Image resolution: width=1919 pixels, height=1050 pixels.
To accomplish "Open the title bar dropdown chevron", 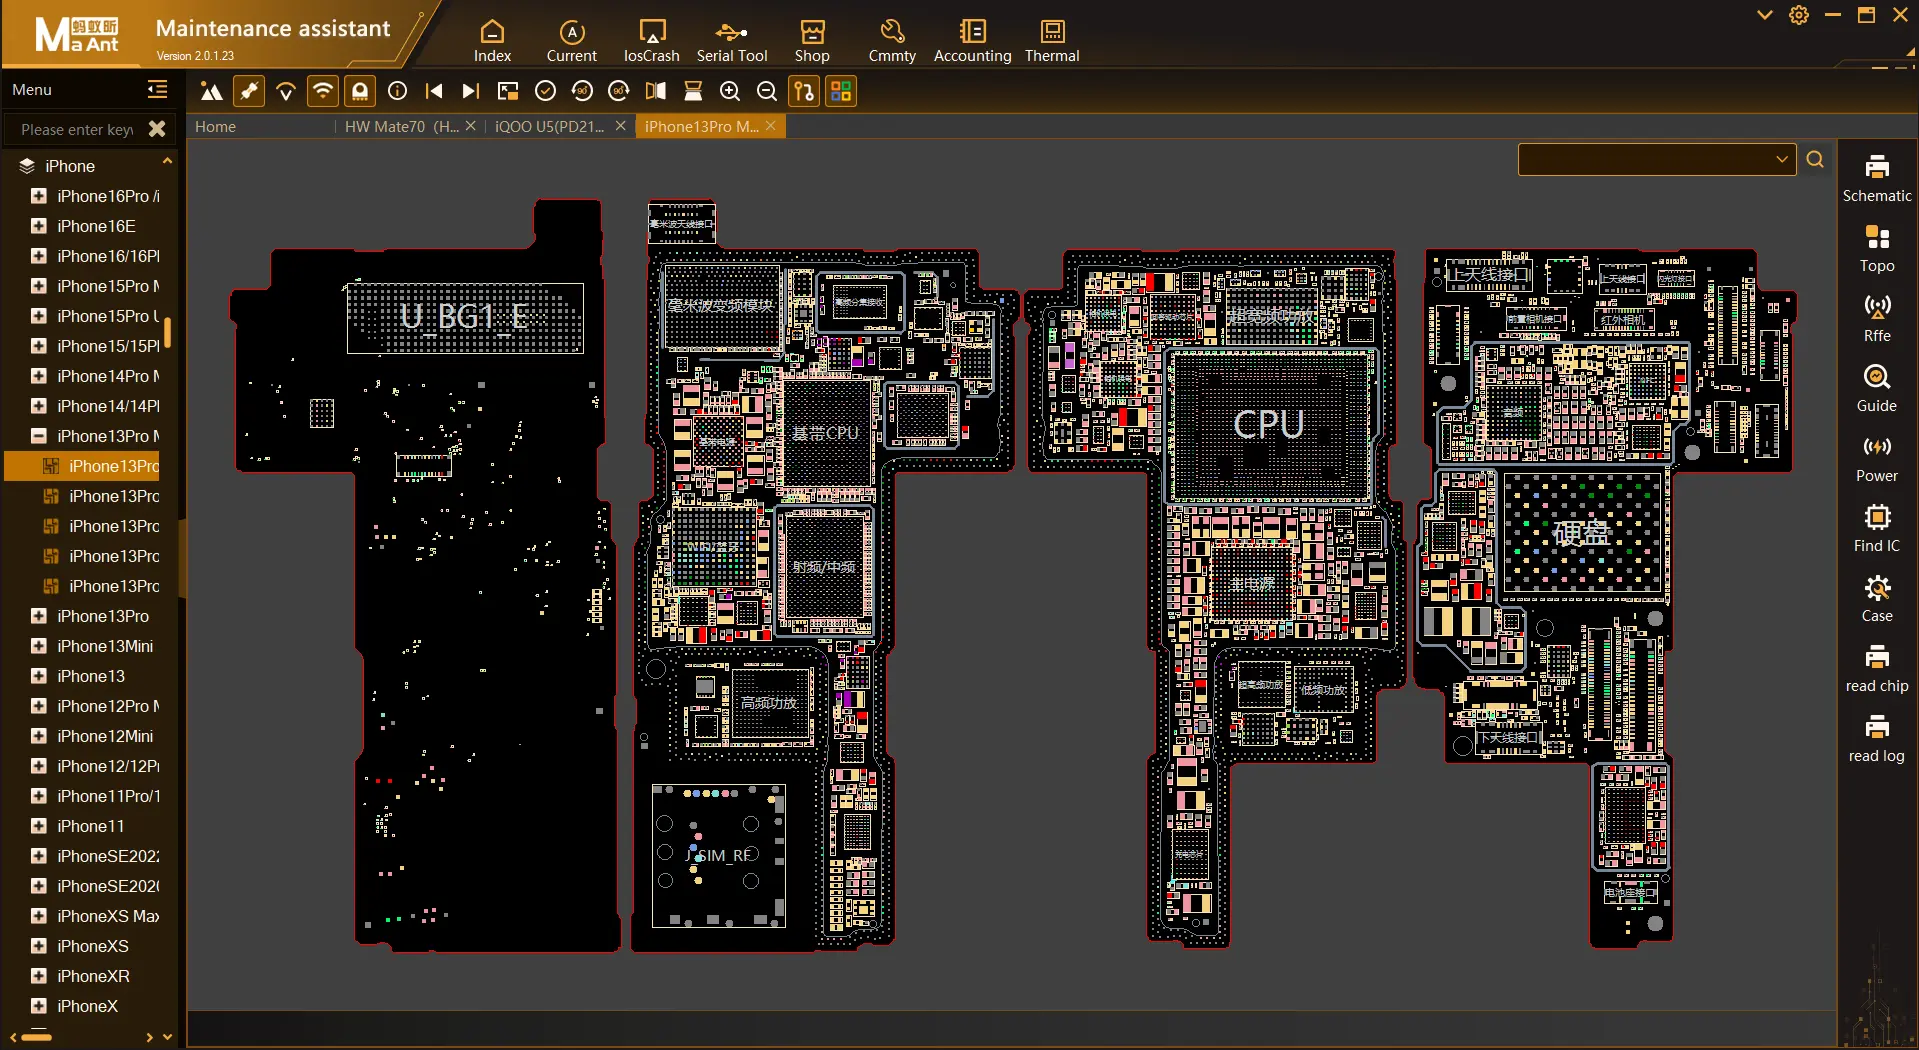I will [x=1765, y=15].
